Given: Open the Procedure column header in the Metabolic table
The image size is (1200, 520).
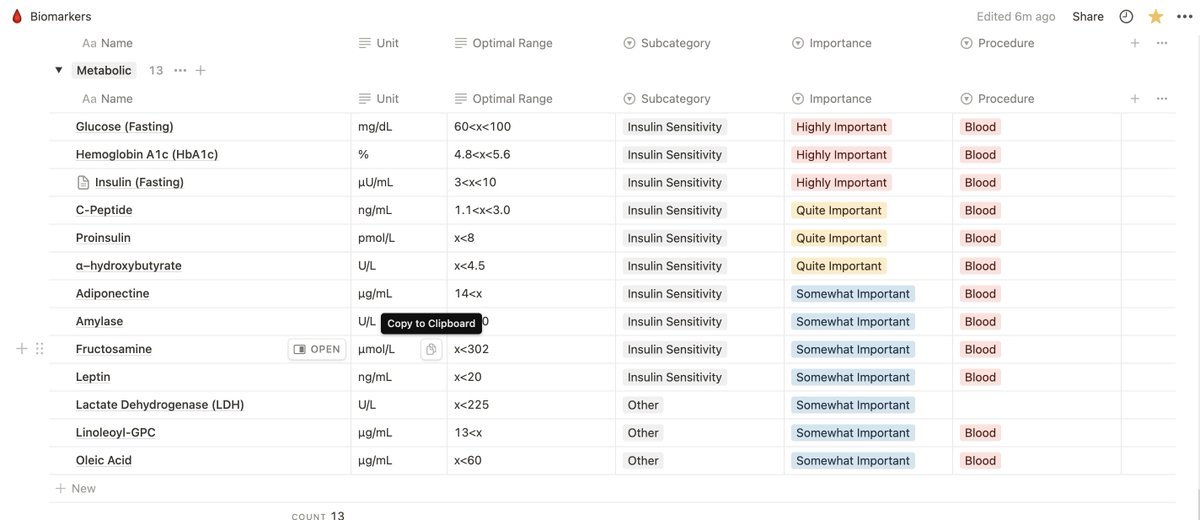Looking at the screenshot, I should [1005, 99].
